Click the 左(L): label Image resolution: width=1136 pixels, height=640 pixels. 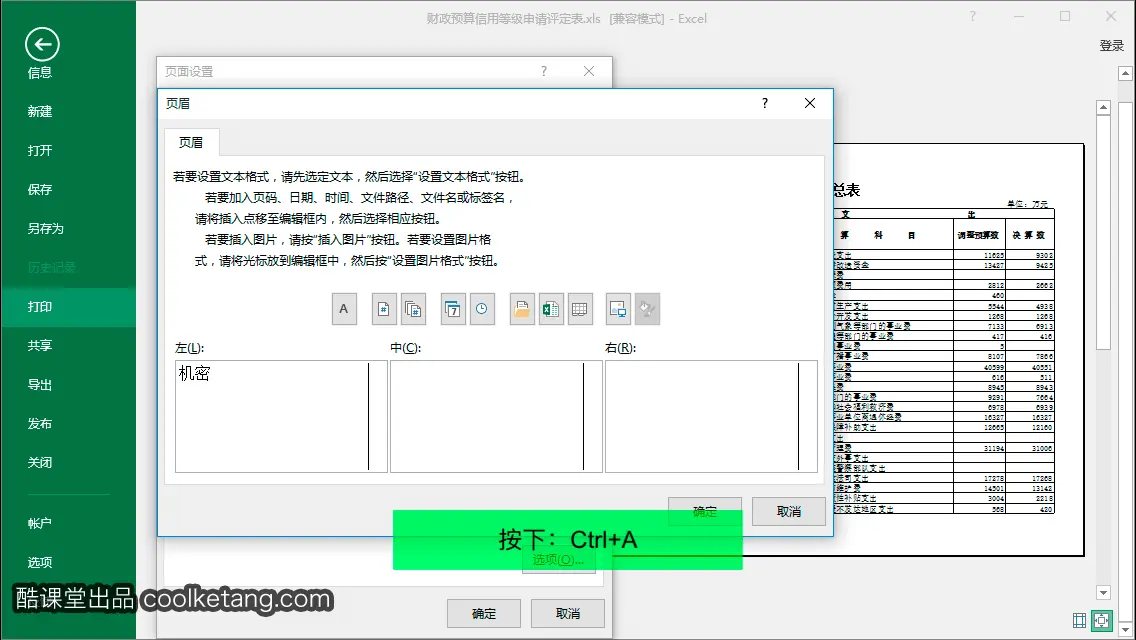(190, 348)
